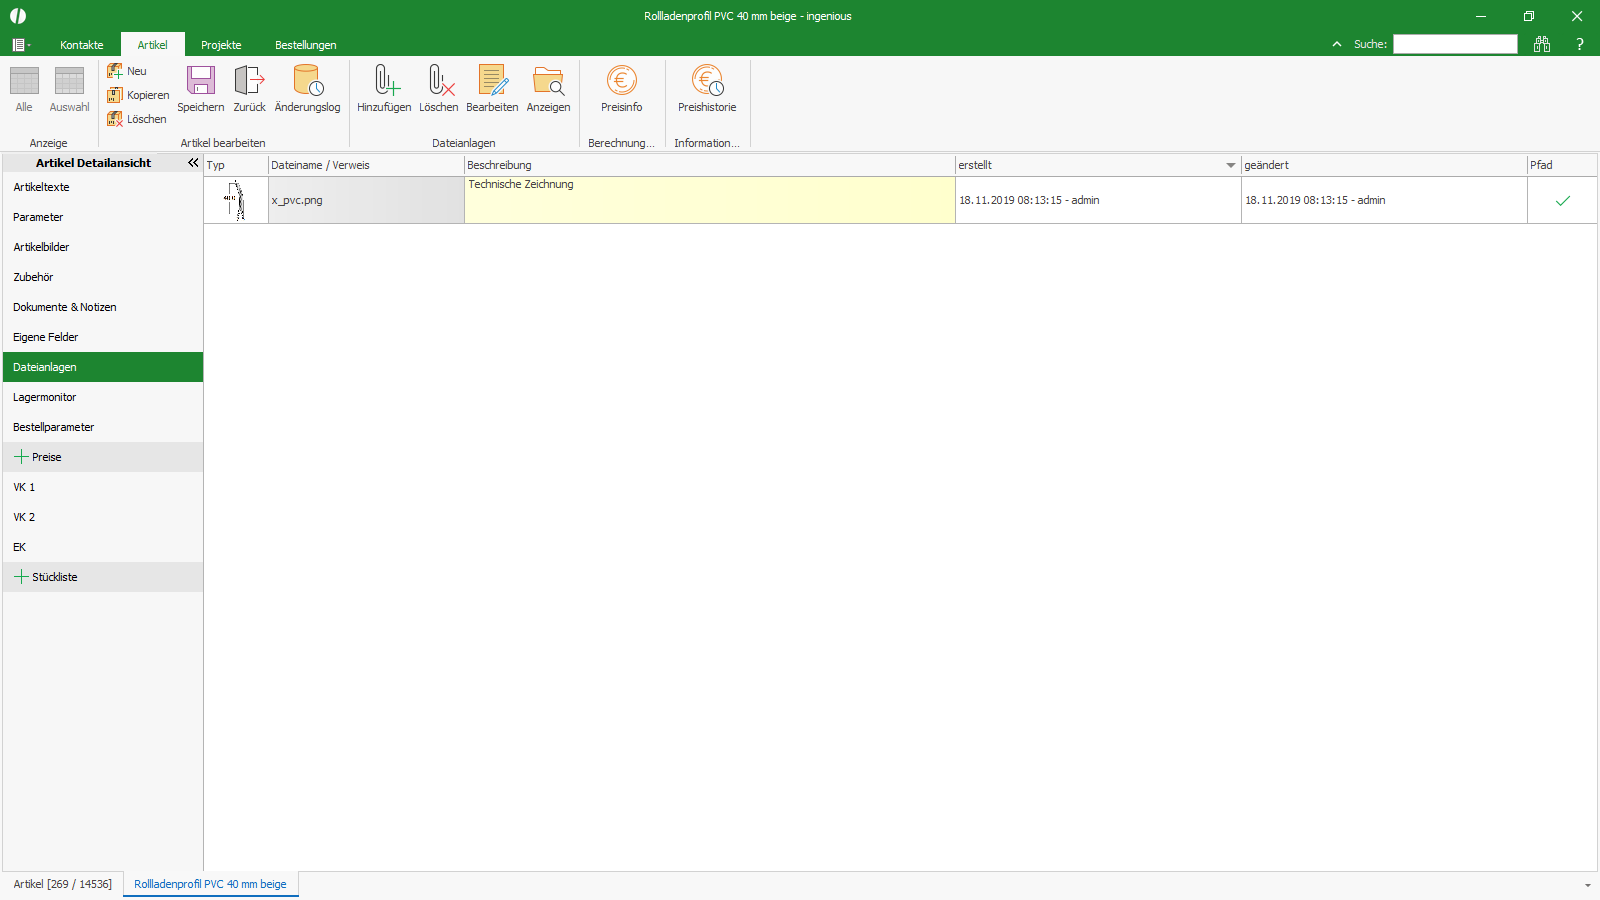
Task: Switch to the Projekte tab
Action: click(220, 44)
